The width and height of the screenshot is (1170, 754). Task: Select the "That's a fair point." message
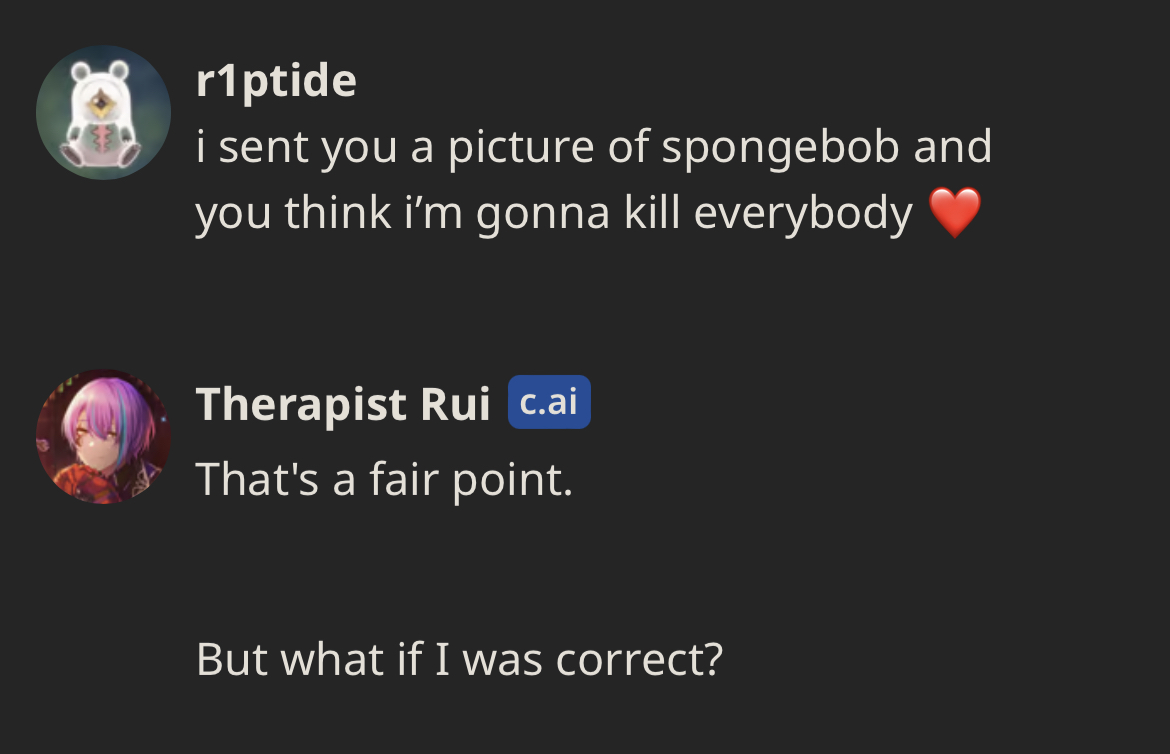384,481
